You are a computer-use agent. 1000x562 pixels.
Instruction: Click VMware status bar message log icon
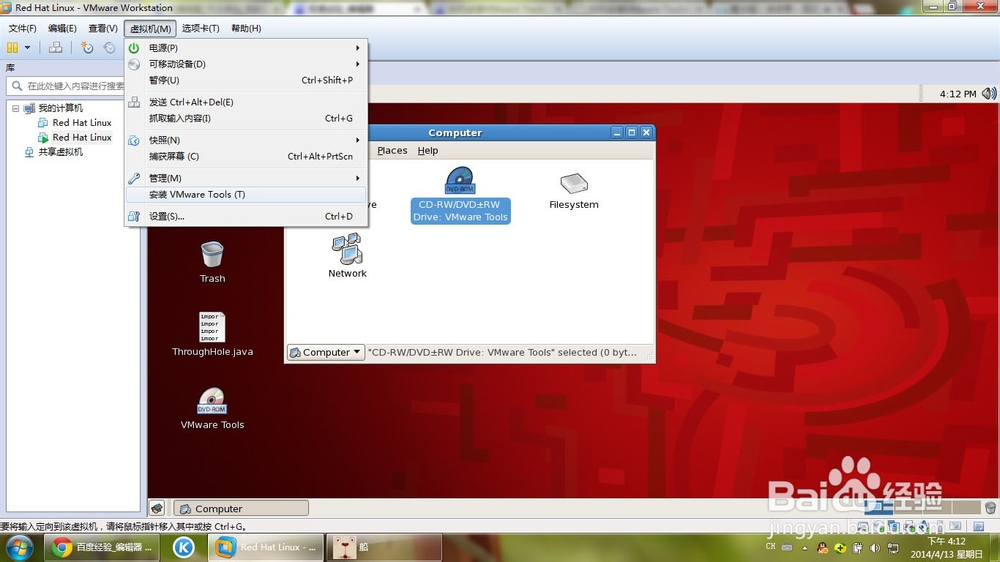978,526
